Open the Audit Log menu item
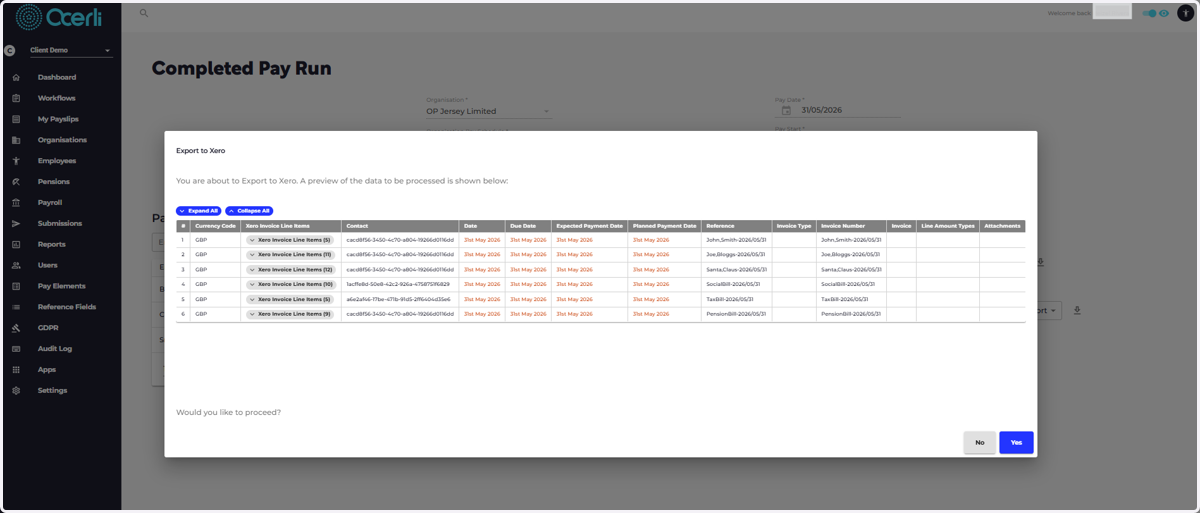The image size is (1200, 513). pos(55,349)
